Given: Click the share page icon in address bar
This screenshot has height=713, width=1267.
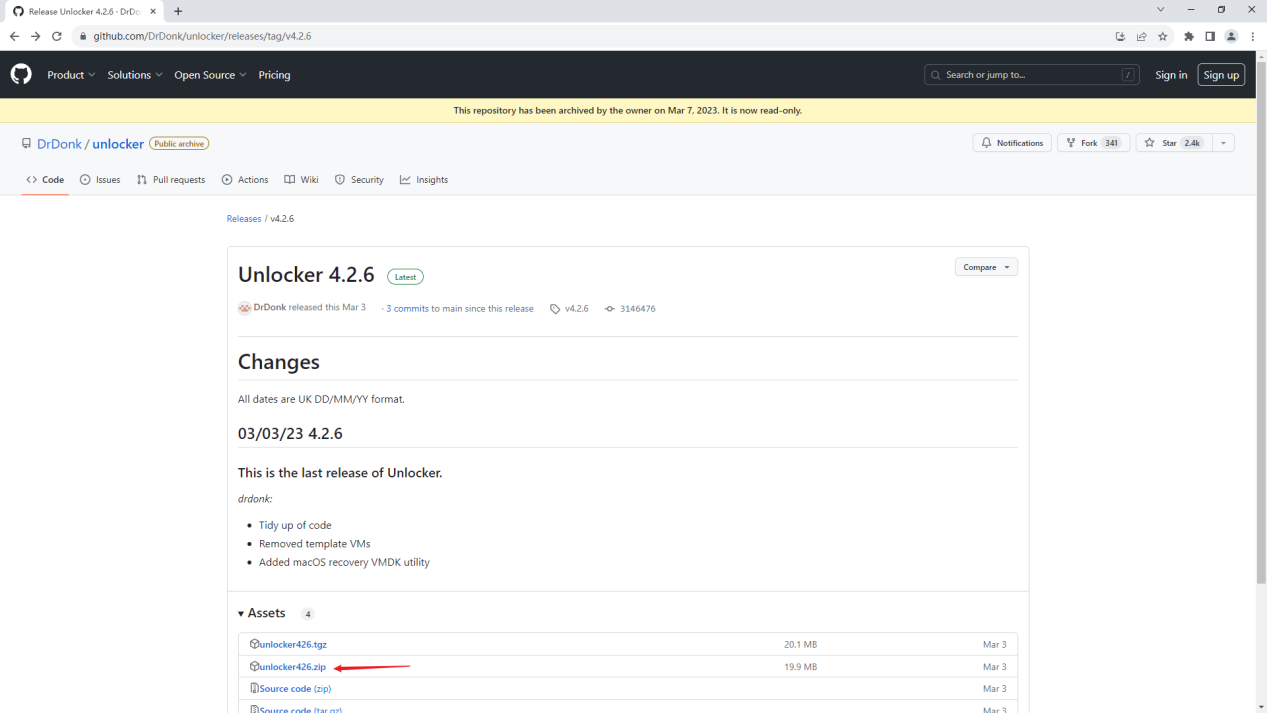Looking at the screenshot, I should click(1141, 36).
